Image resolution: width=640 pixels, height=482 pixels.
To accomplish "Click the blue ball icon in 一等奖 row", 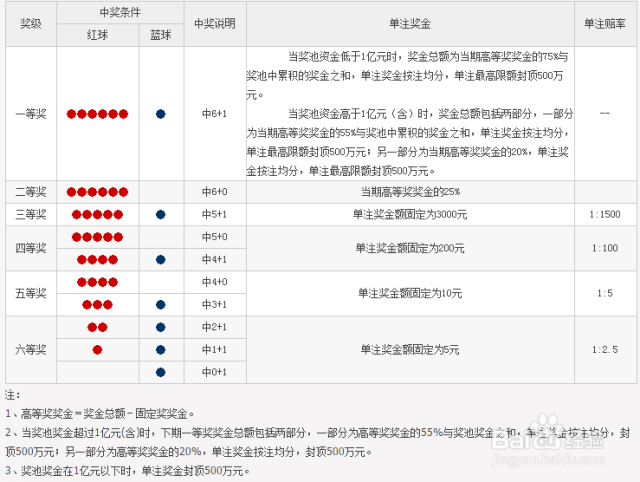I will click(x=161, y=114).
